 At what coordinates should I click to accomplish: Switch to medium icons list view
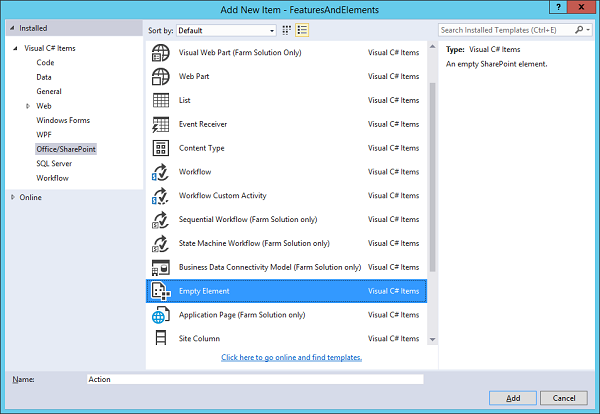302,30
